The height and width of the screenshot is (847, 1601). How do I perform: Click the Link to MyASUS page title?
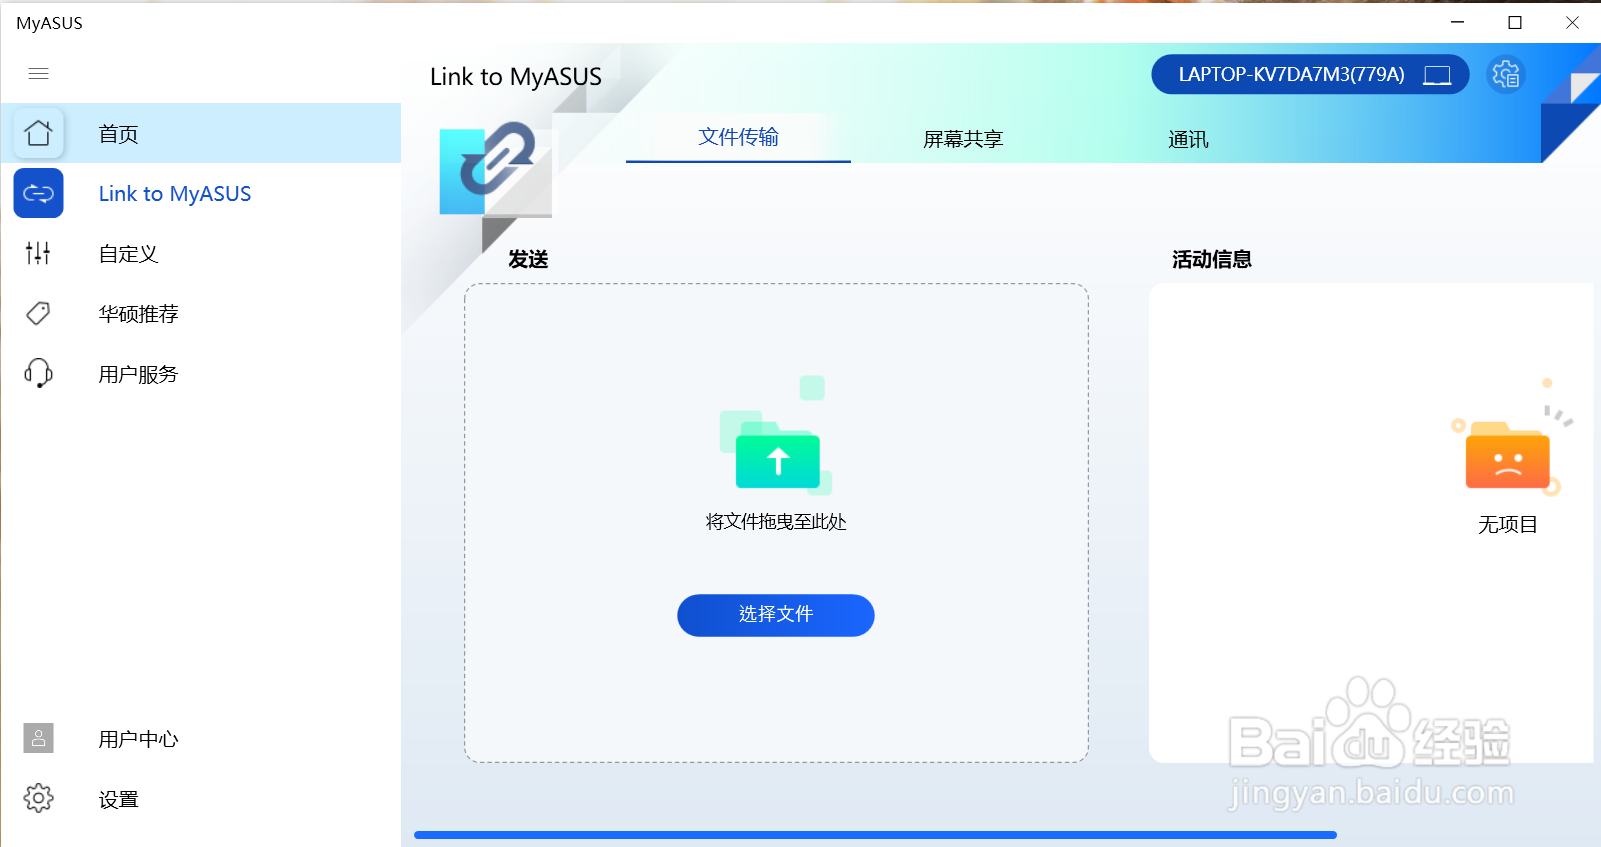click(516, 77)
